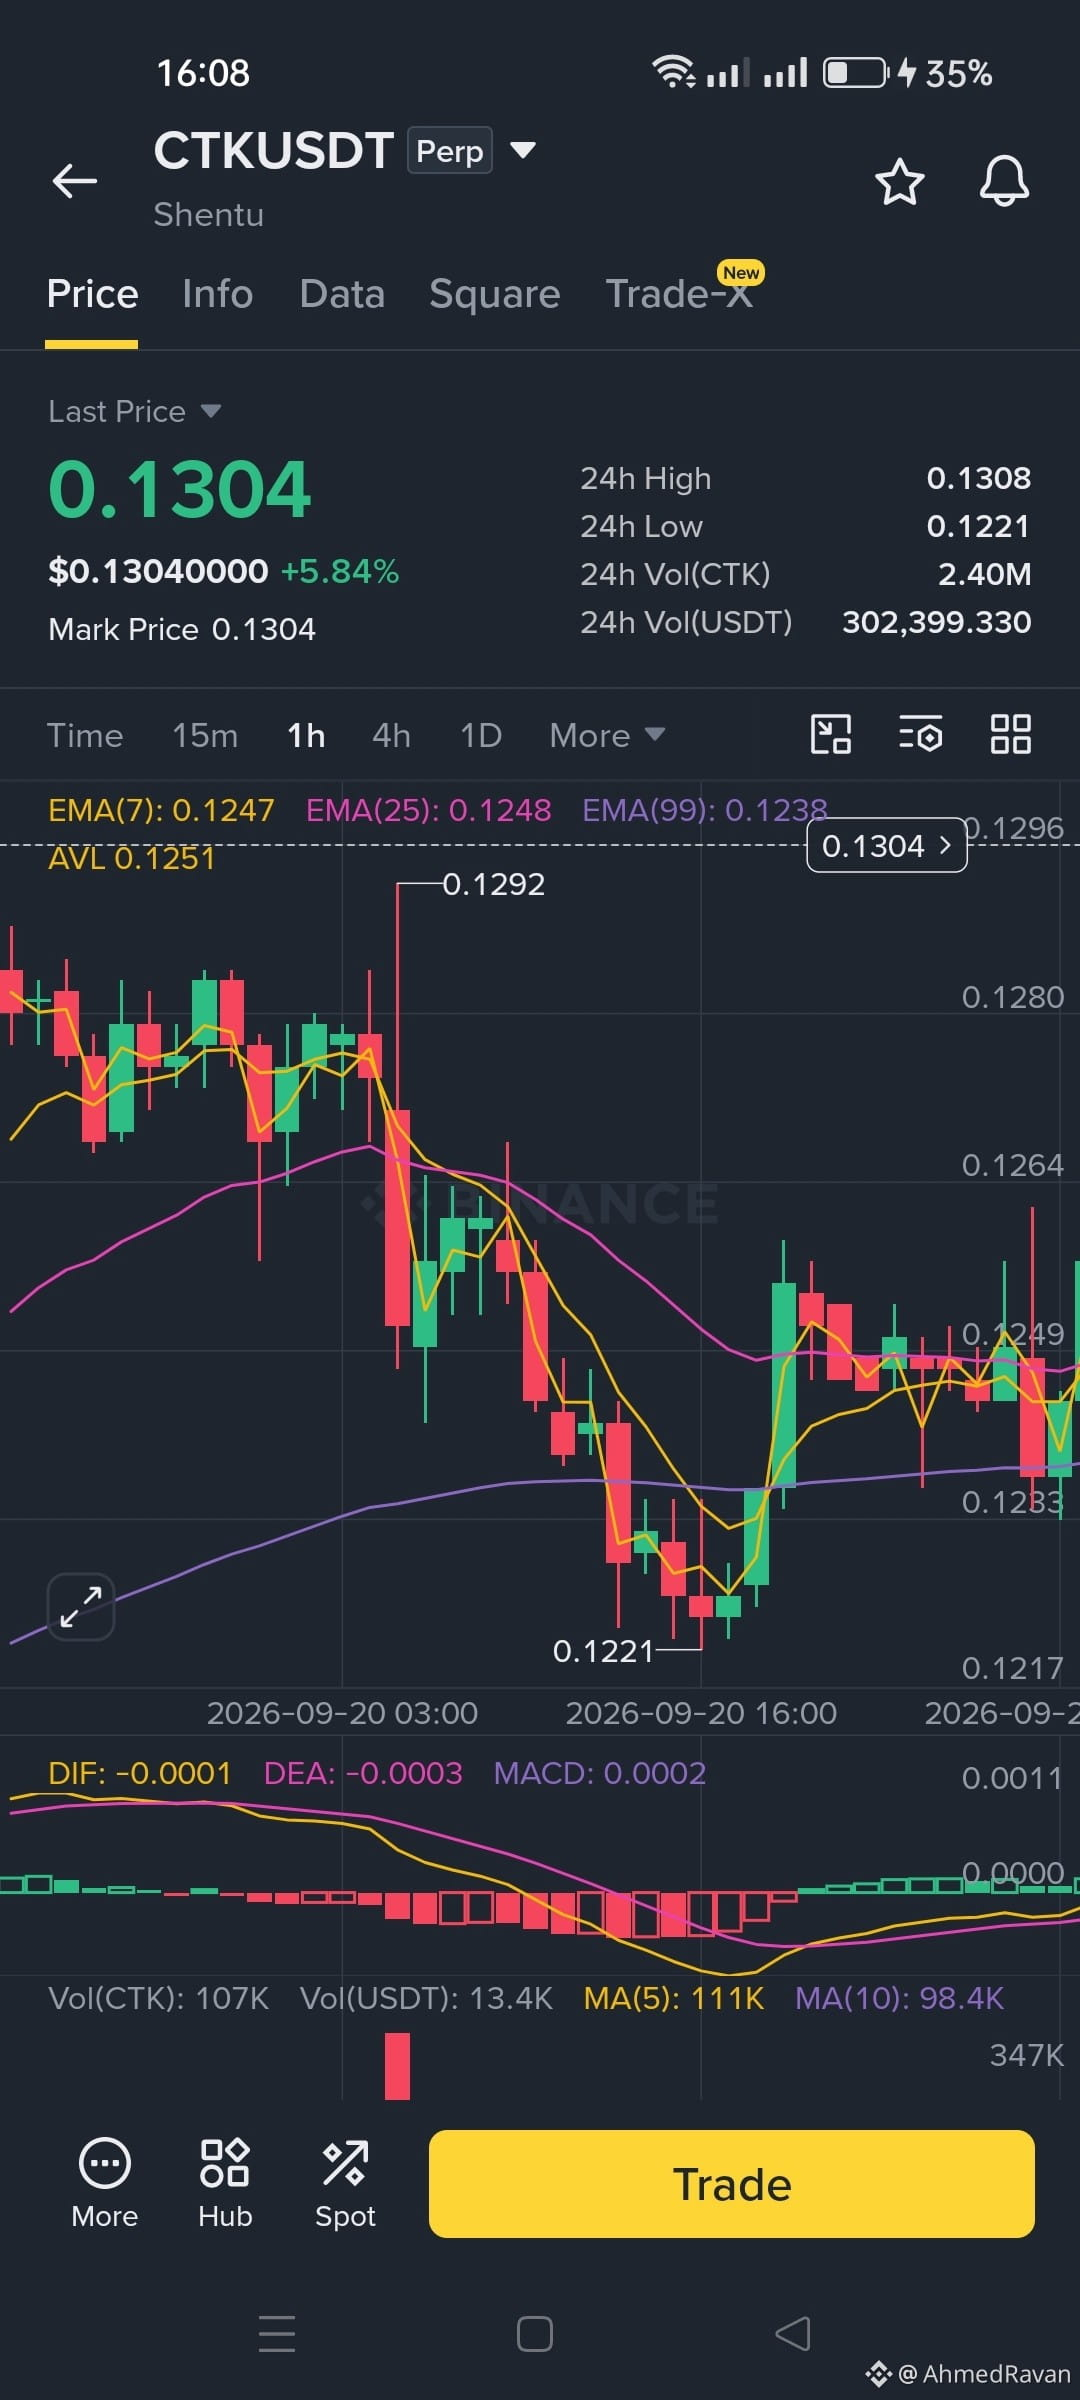Viewport: 1080px width, 2400px height.
Task: Open the Last Price dropdown
Action: [x=135, y=411]
